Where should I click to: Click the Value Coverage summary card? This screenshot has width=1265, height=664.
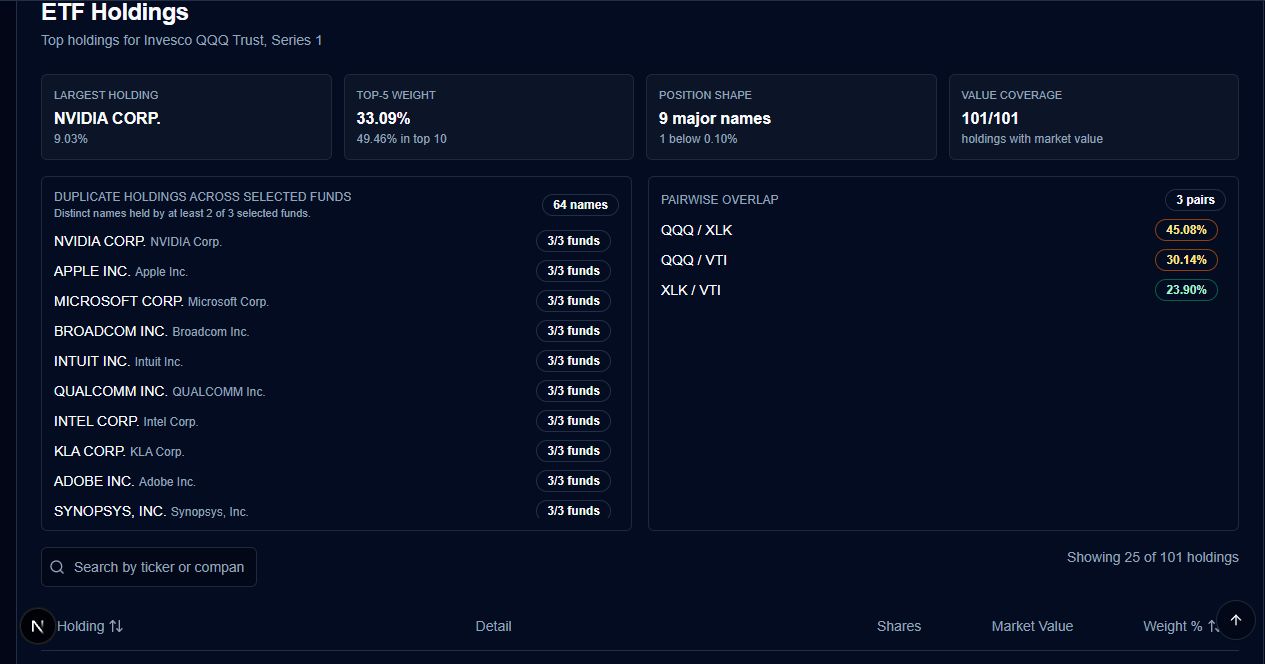[1094, 117]
